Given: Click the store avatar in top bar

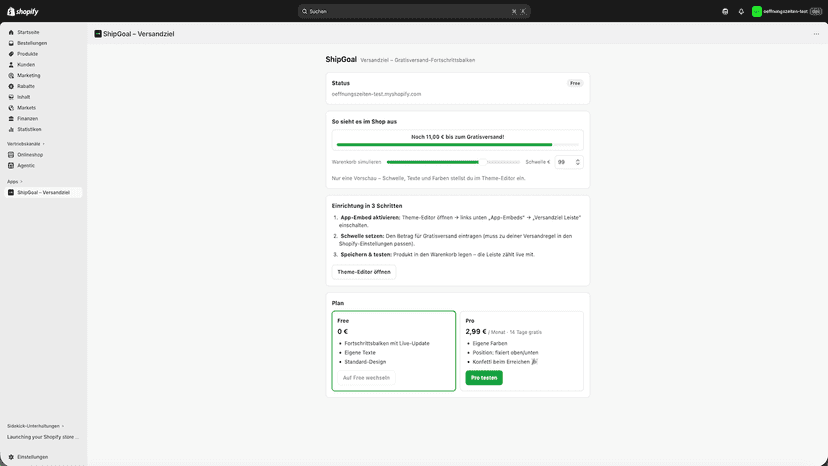Looking at the screenshot, I should (757, 12).
